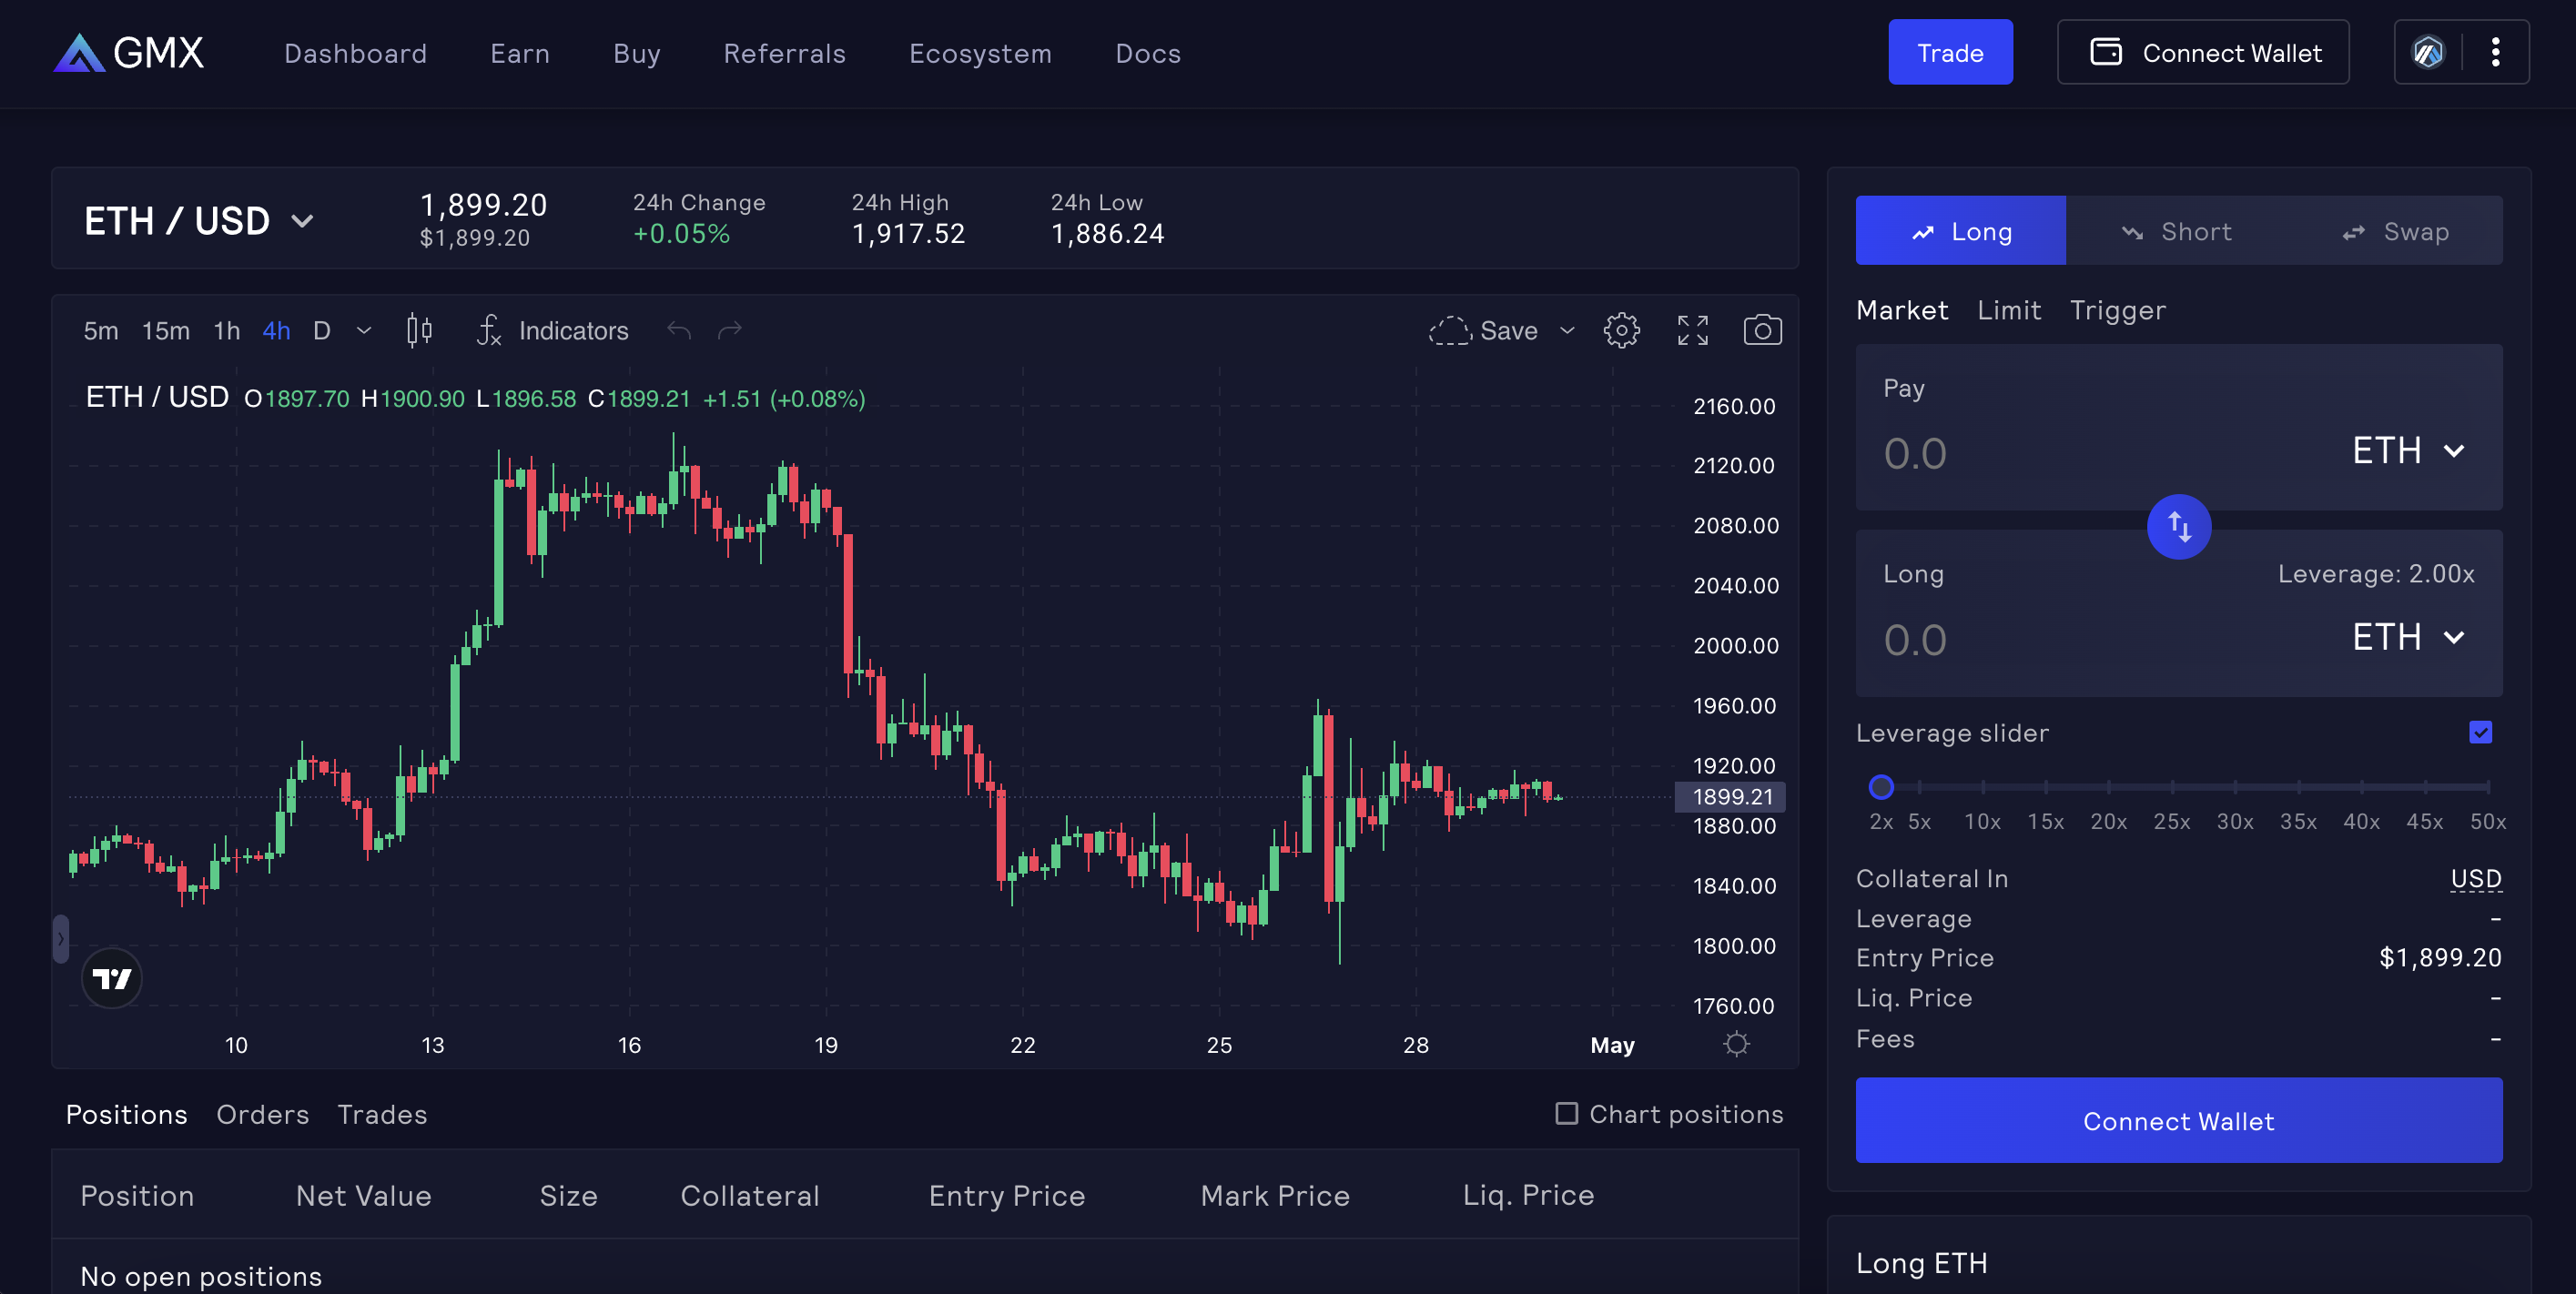Open the three-dot options menu
The image size is (2576, 1294).
pyautogui.click(x=2495, y=52)
